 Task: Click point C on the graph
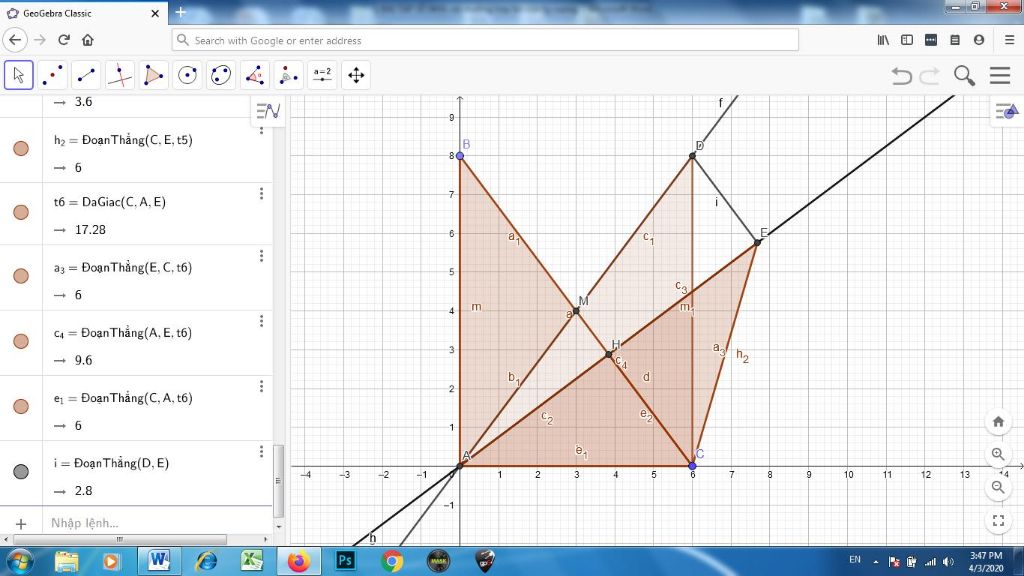(x=693, y=466)
